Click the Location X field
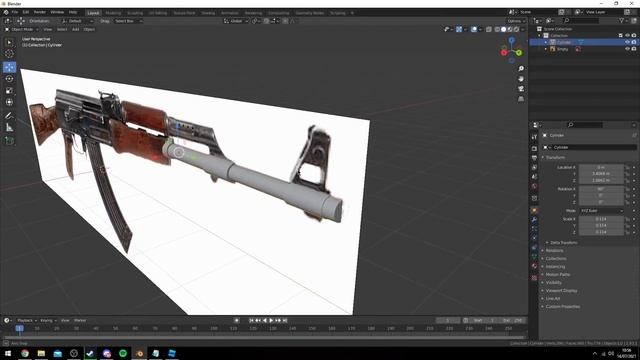640x360 pixels. coord(602,167)
